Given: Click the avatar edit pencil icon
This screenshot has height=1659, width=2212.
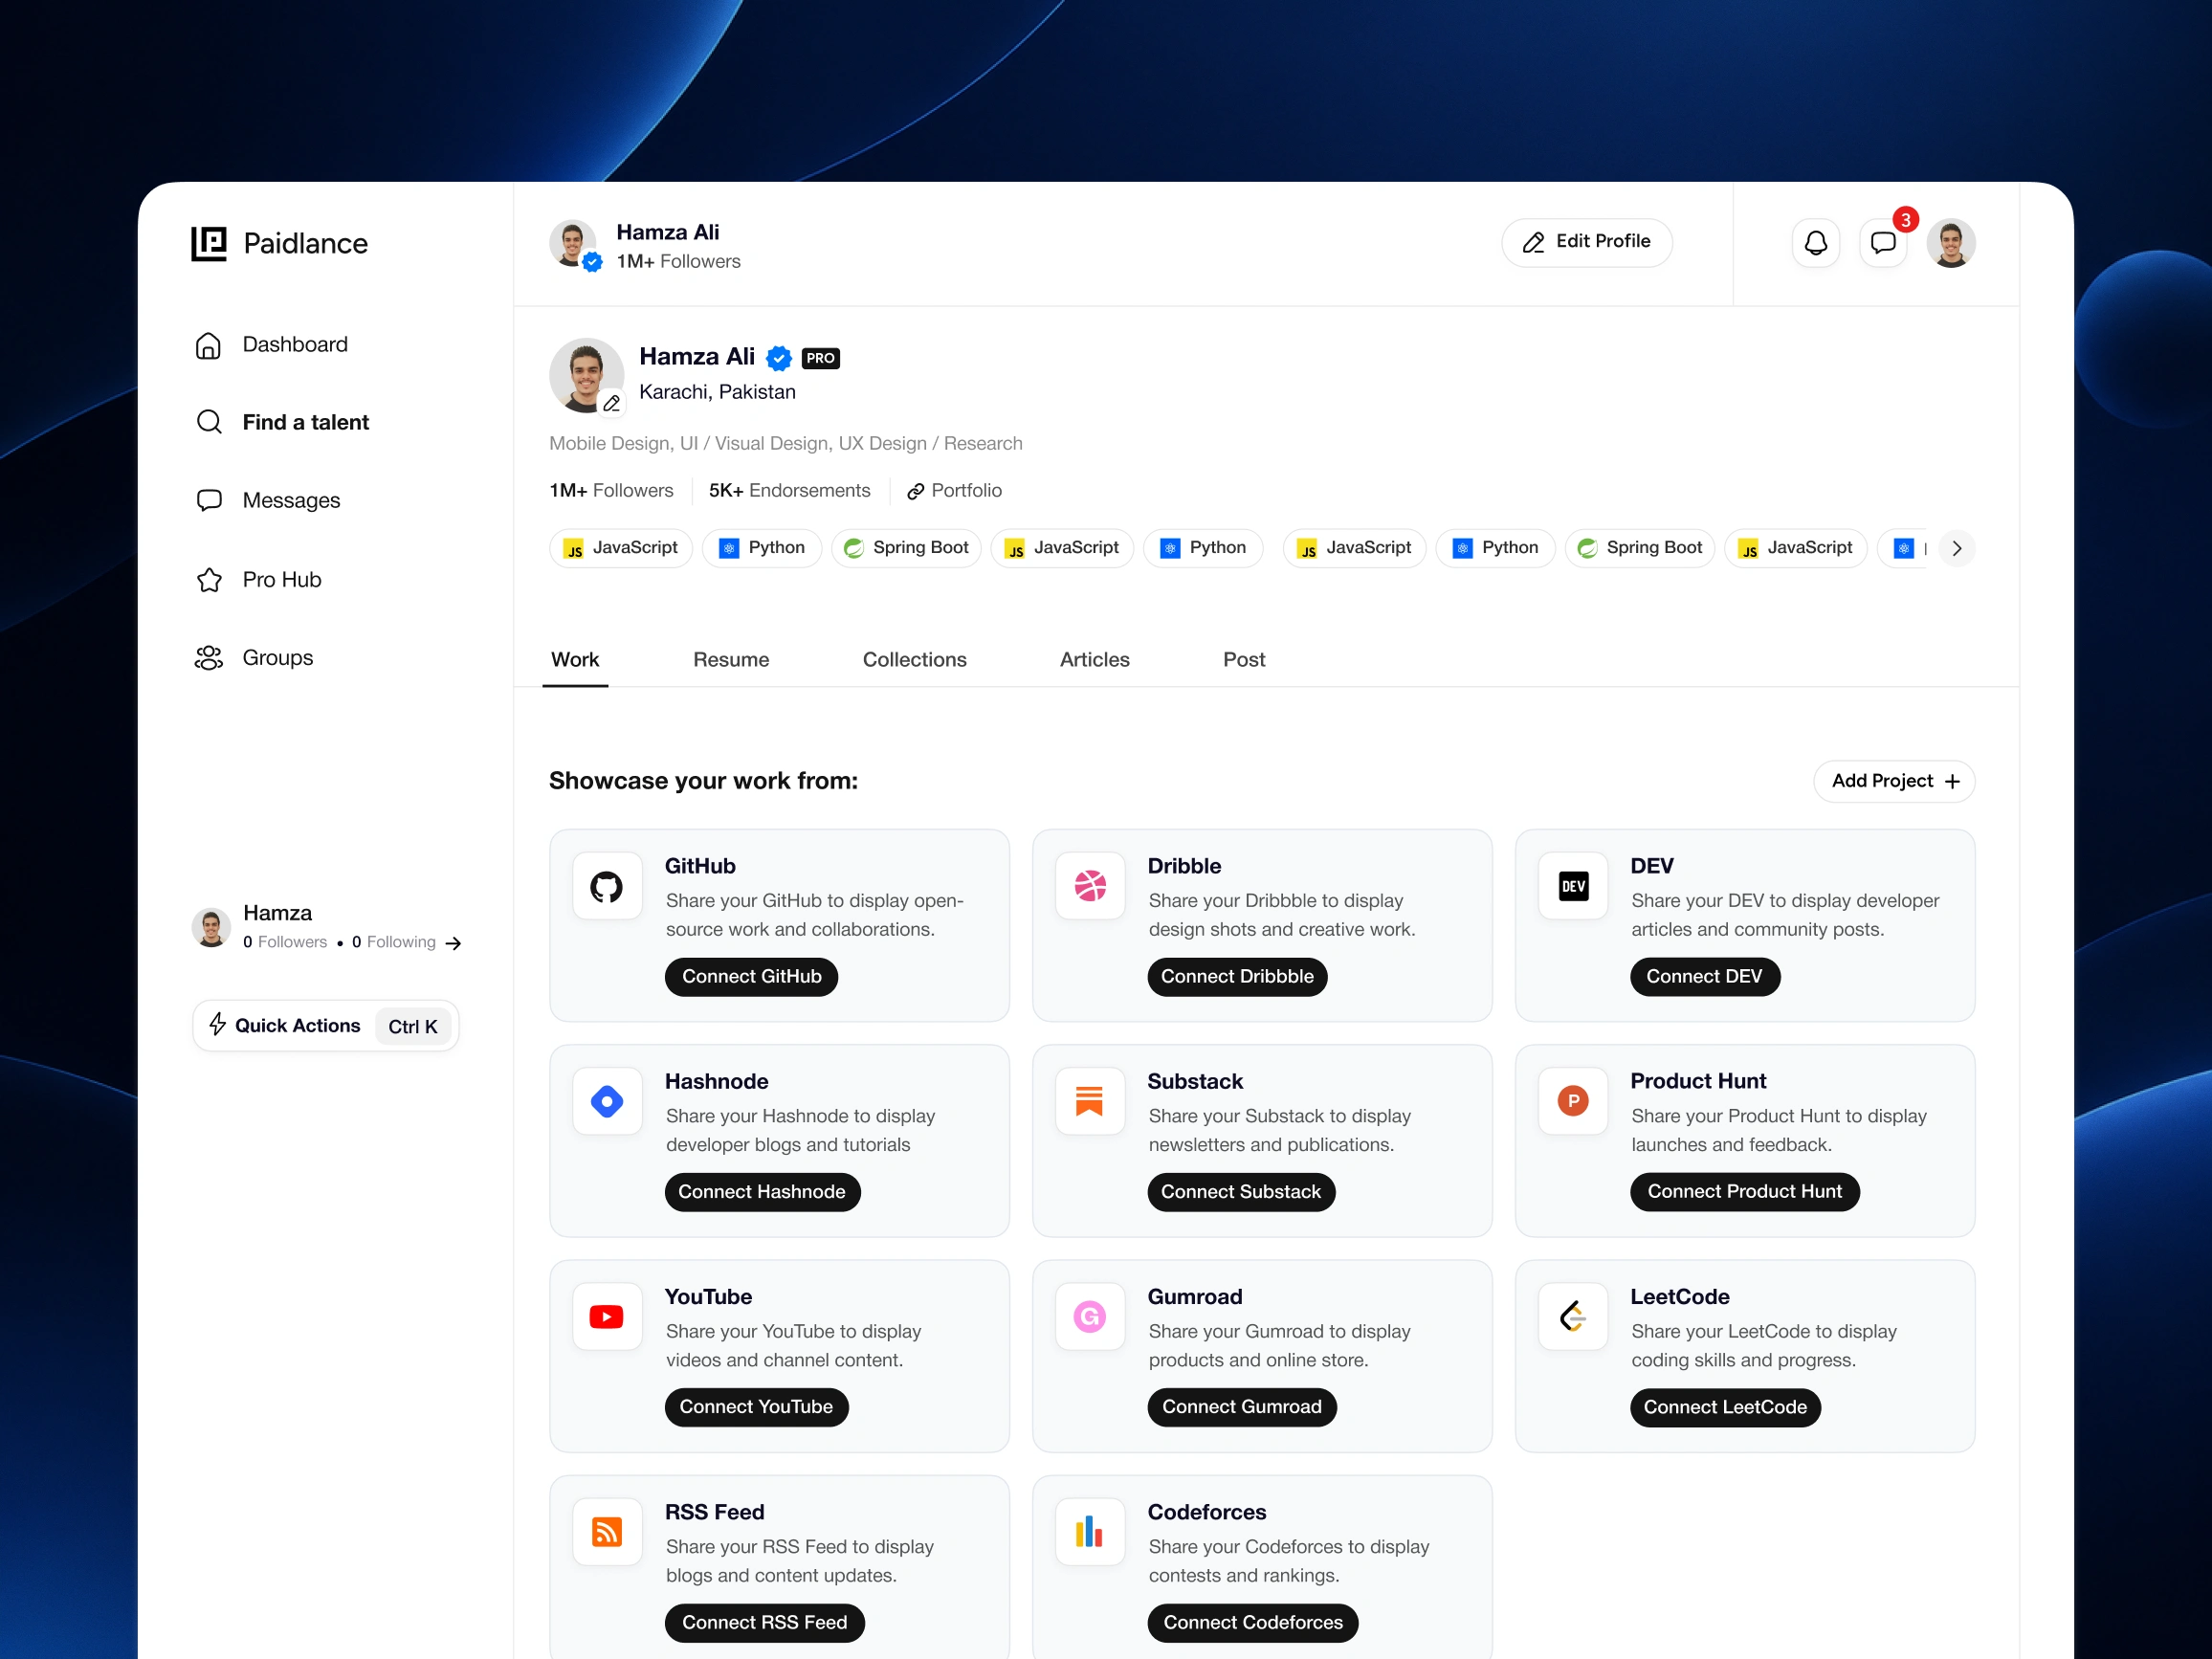Looking at the screenshot, I should [612, 404].
